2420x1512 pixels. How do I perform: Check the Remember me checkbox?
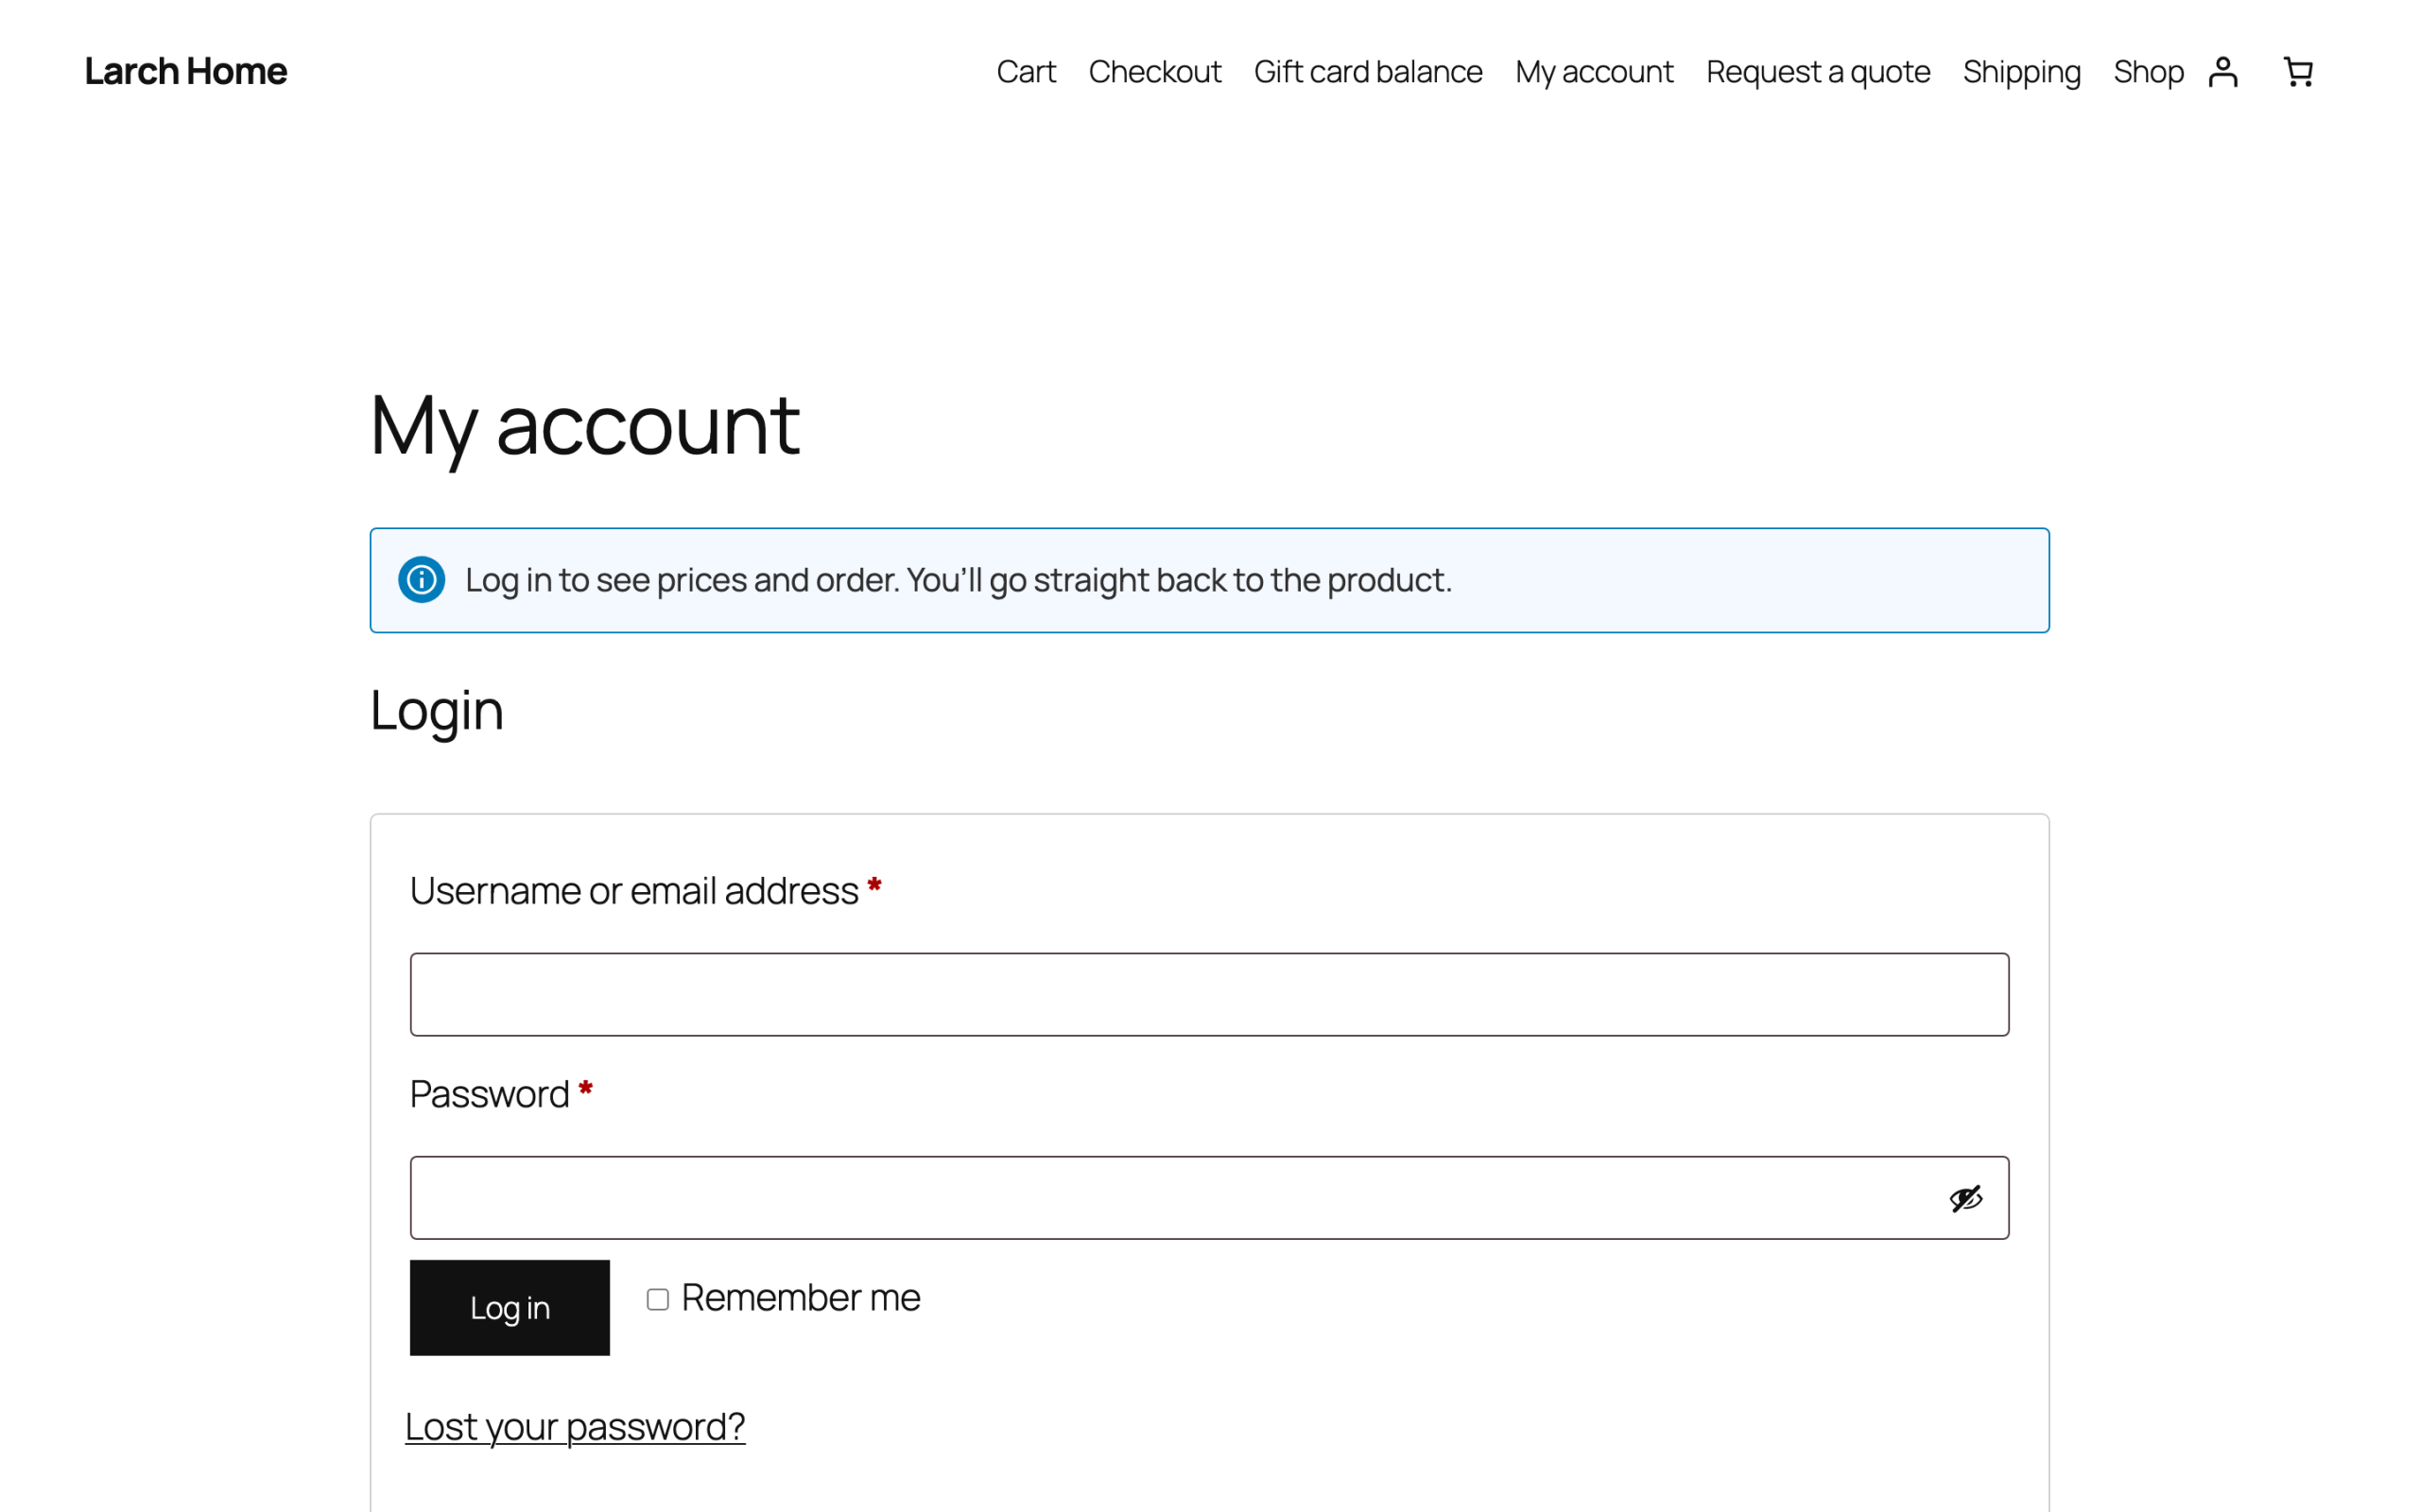click(657, 1299)
